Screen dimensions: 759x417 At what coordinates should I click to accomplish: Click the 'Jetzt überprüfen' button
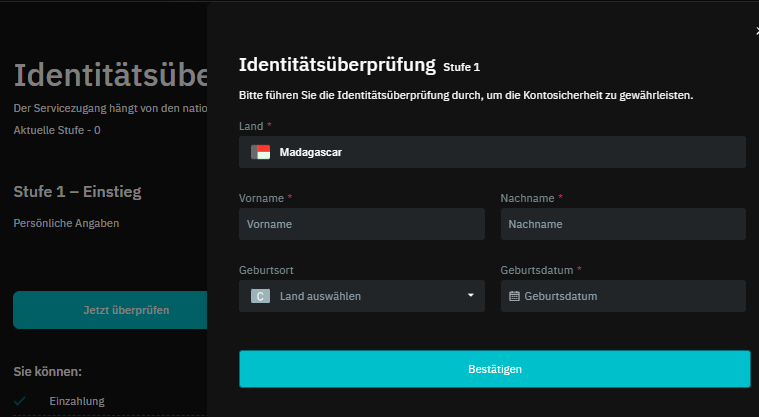point(110,310)
